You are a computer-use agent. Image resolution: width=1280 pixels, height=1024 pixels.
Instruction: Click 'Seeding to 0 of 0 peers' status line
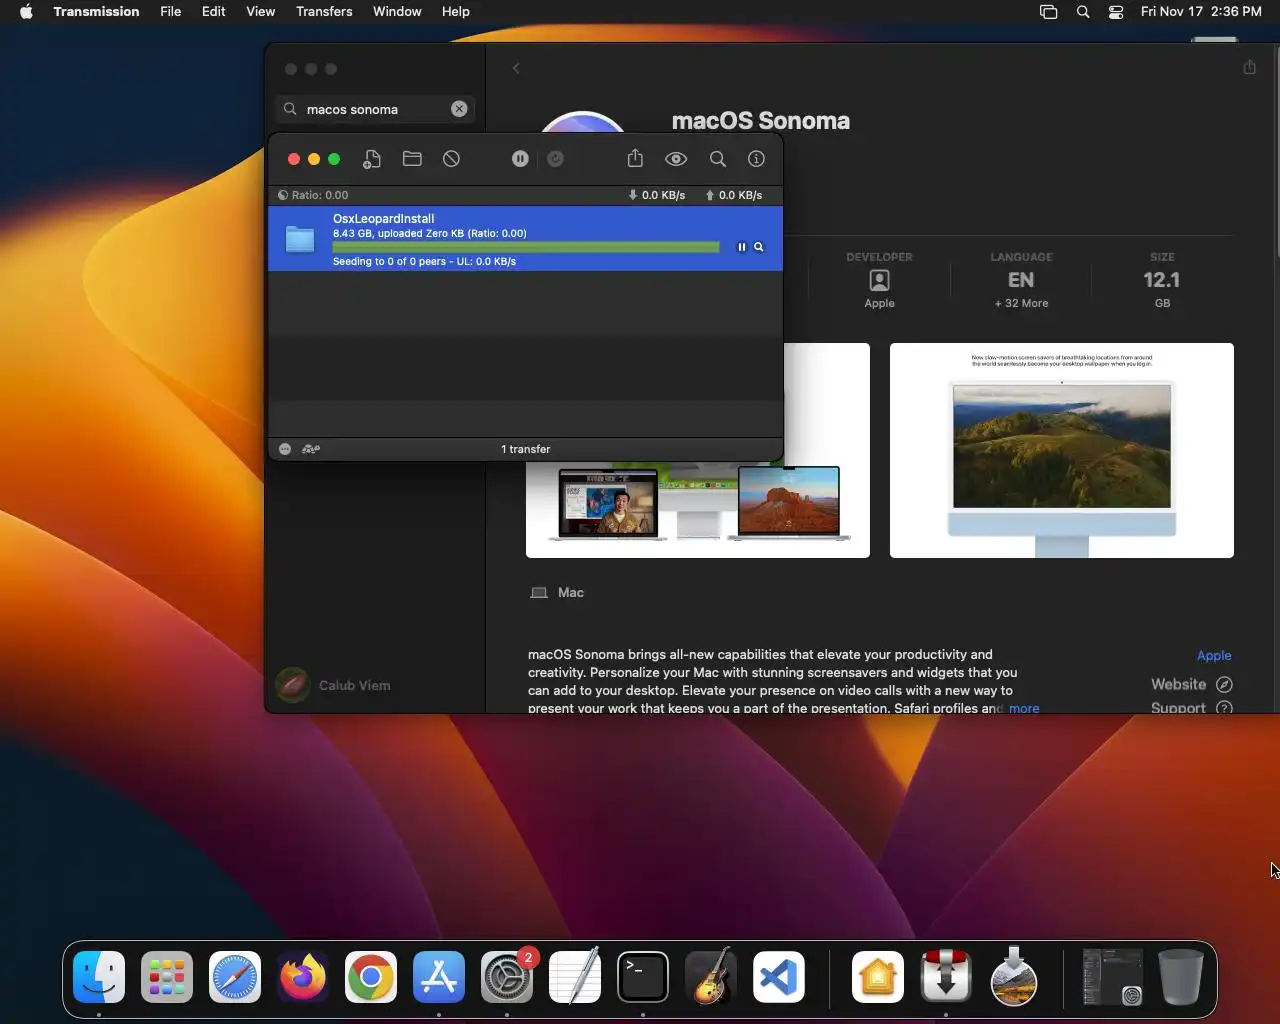(x=424, y=261)
